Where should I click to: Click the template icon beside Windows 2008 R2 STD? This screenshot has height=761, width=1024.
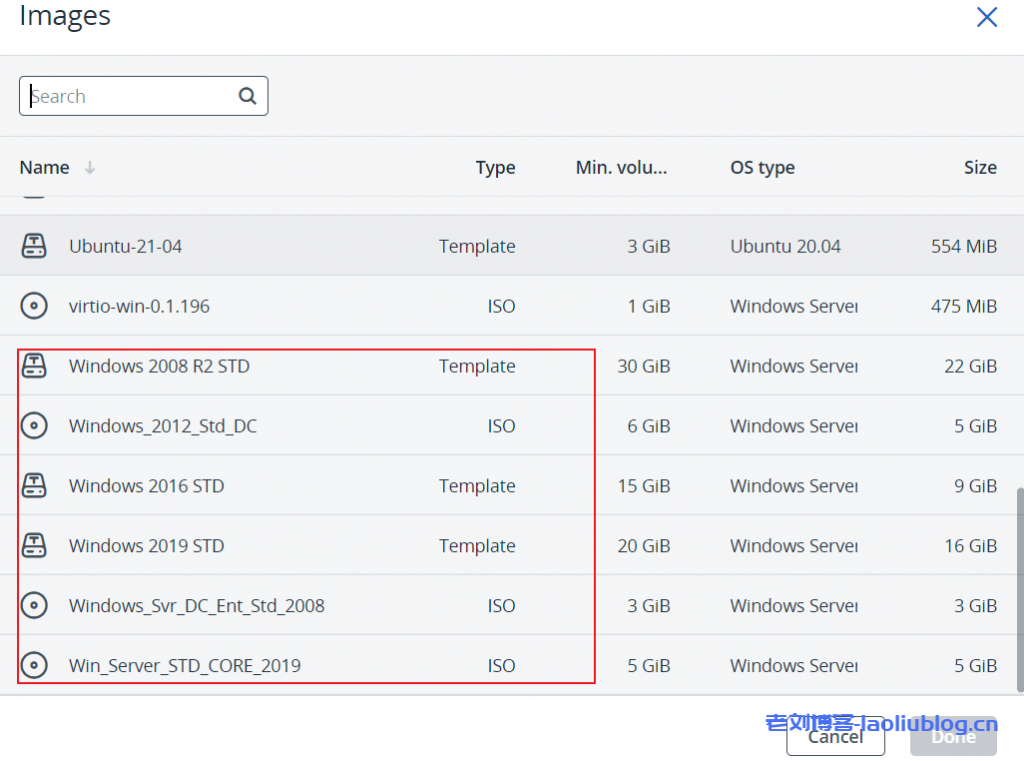34,366
